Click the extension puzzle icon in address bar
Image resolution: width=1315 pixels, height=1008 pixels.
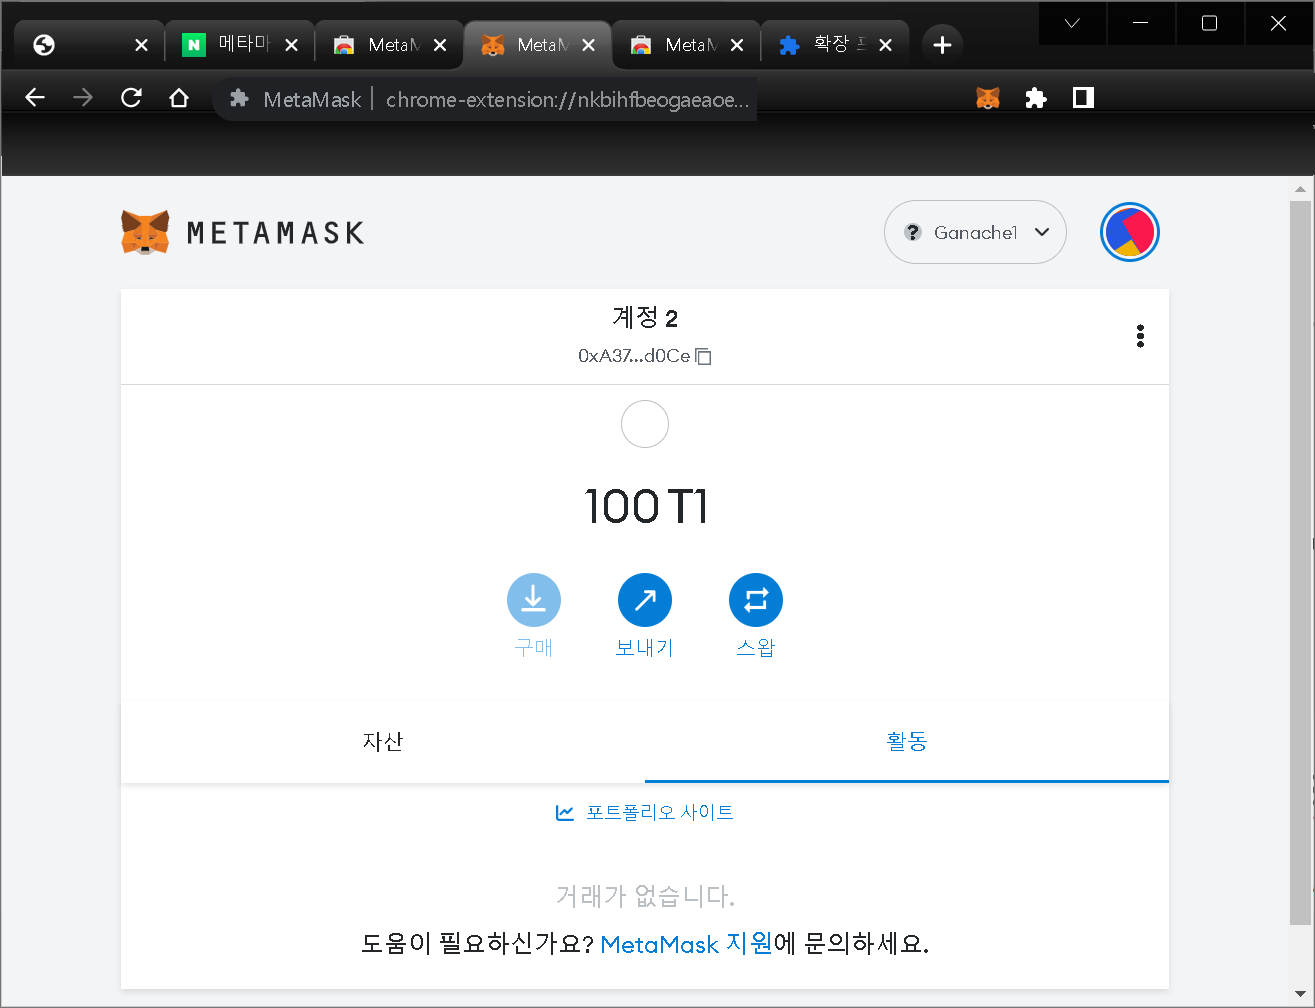point(239,99)
